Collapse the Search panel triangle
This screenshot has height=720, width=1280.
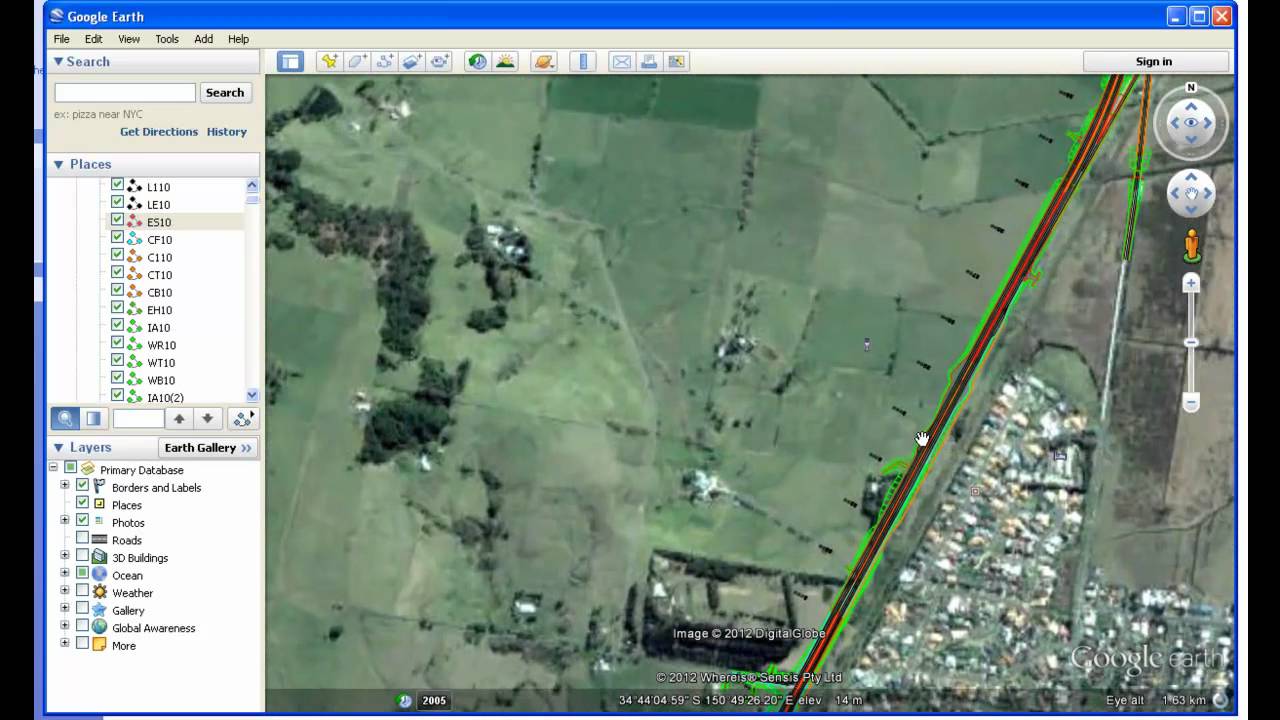coord(59,62)
